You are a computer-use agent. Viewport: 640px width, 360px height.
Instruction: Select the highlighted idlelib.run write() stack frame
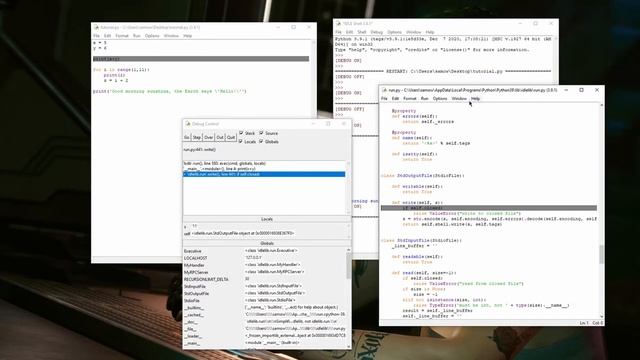pyautogui.click(x=264, y=174)
